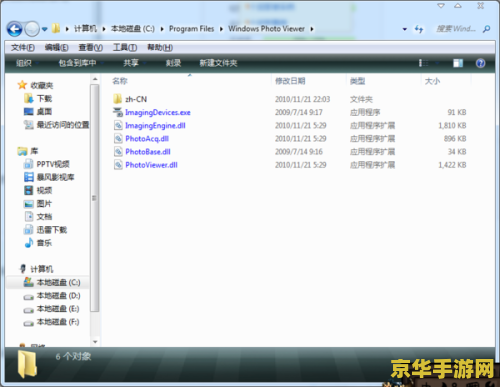This screenshot has height=387, width=500.
Task: Open the PPTV视频 library
Action: click(x=53, y=164)
